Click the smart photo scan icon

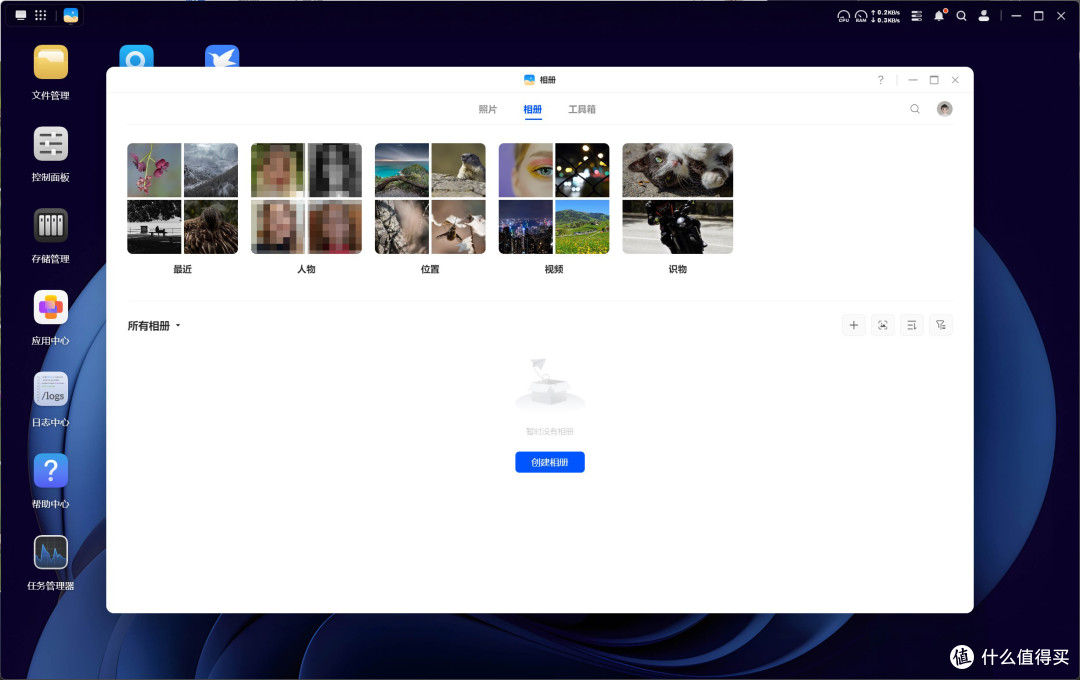pyautogui.click(x=882, y=325)
